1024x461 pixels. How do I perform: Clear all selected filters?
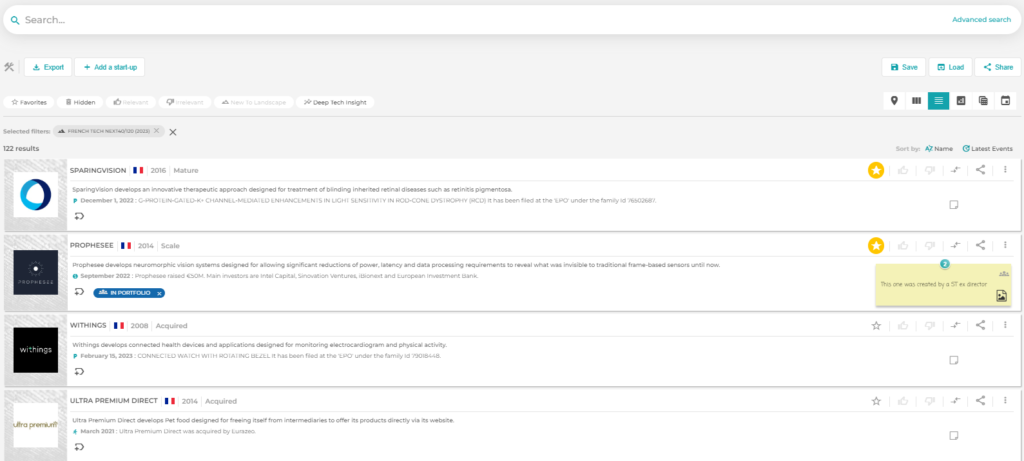[173, 132]
